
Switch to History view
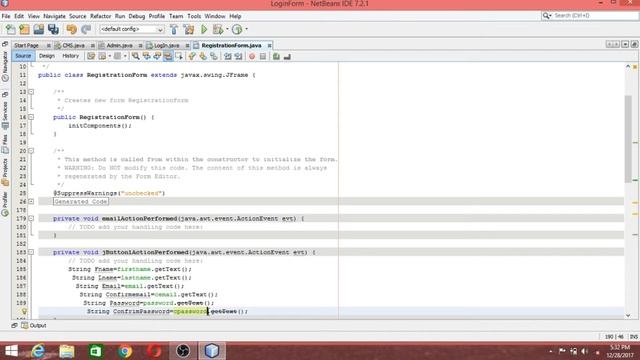click(x=70, y=56)
